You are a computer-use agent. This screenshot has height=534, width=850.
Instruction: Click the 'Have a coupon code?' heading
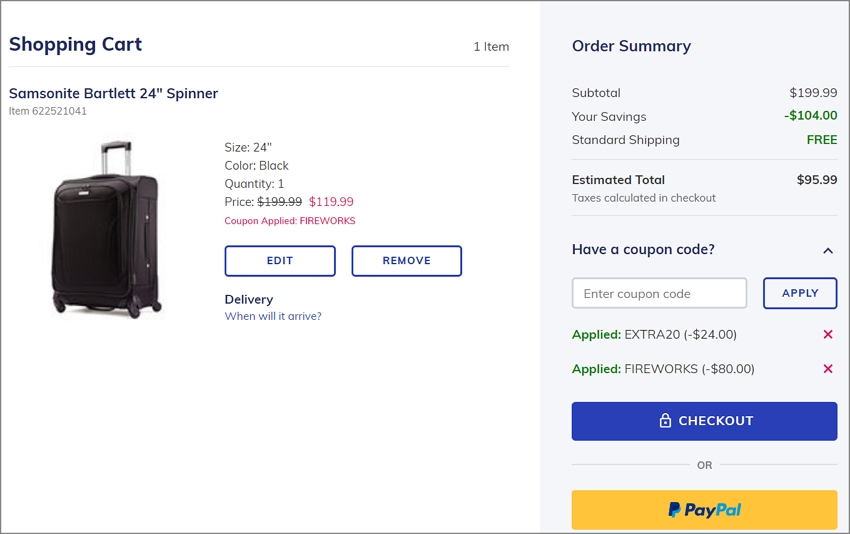(x=643, y=249)
